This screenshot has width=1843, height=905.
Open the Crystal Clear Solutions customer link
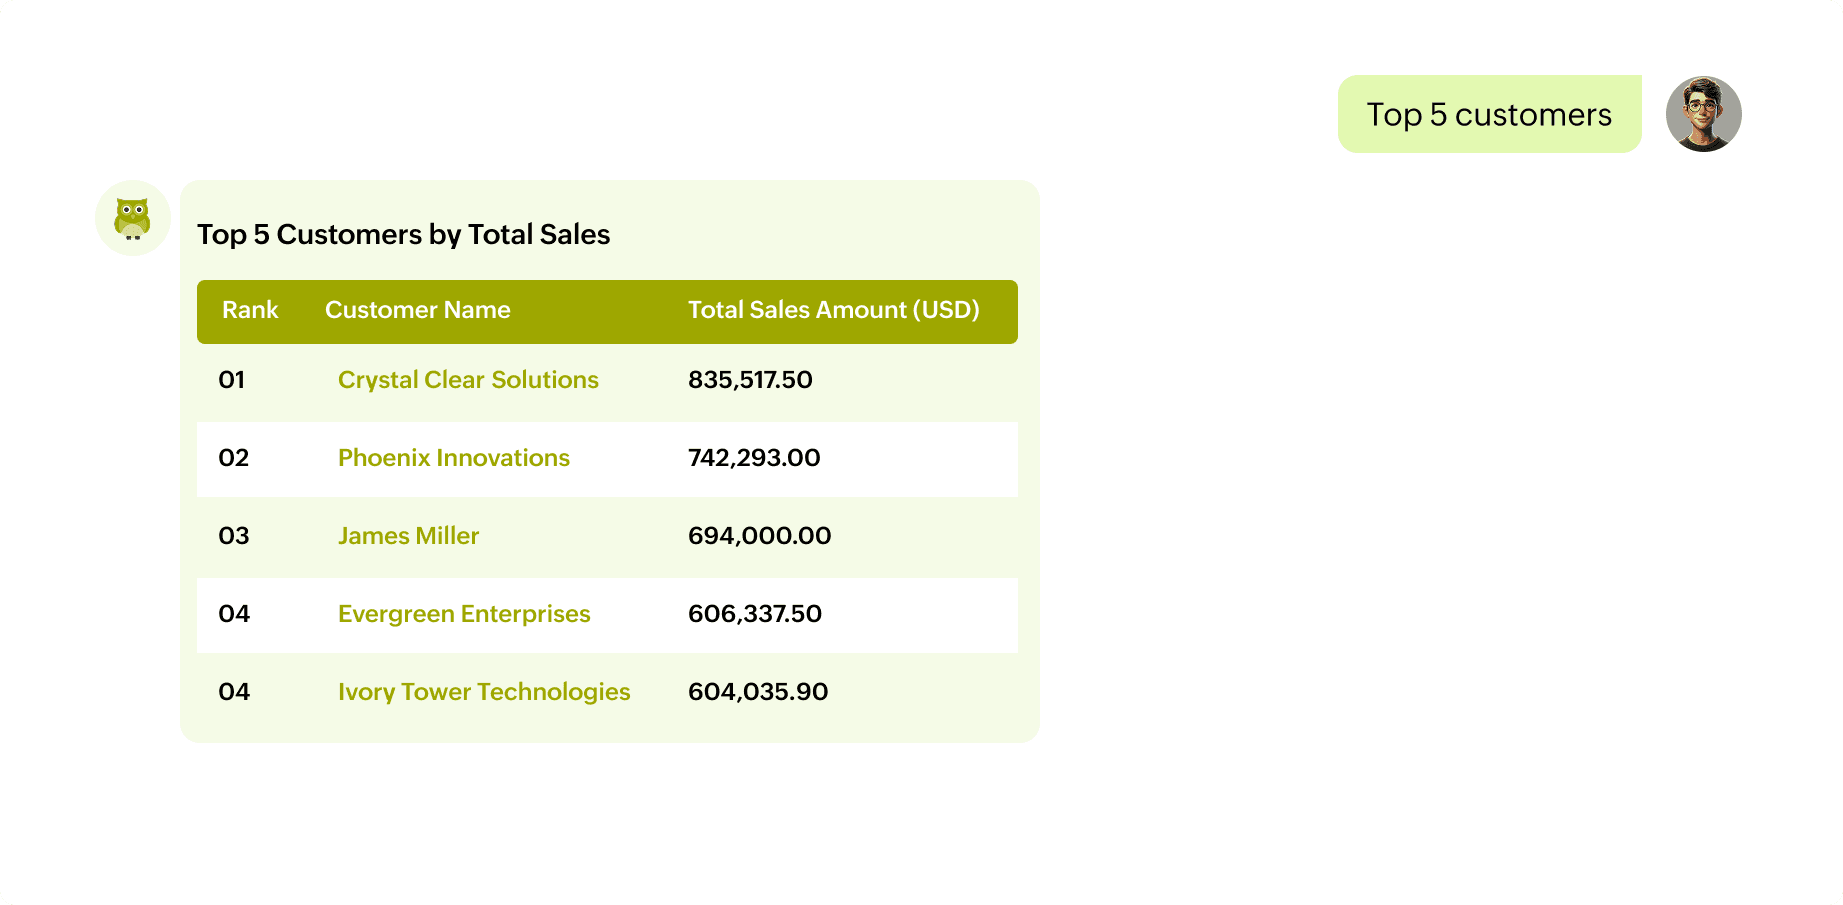(x=468, y=380)
